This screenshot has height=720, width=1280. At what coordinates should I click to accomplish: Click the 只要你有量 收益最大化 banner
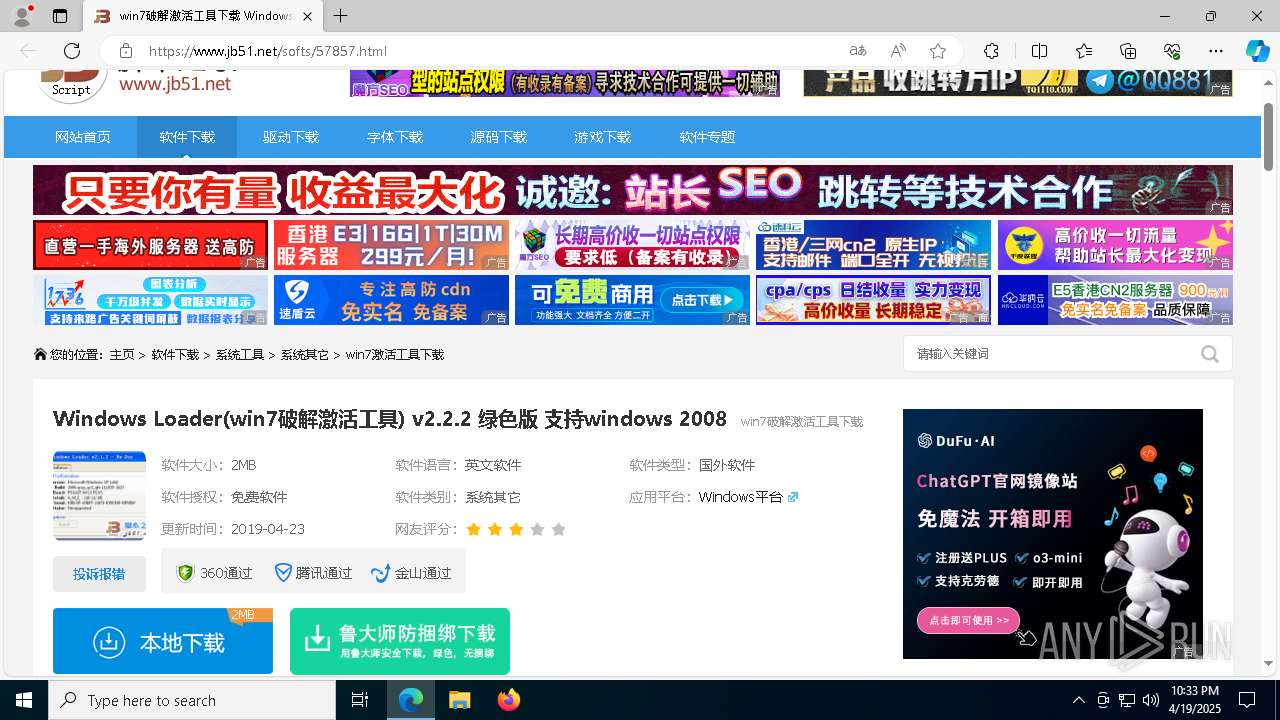pos(633,190)
